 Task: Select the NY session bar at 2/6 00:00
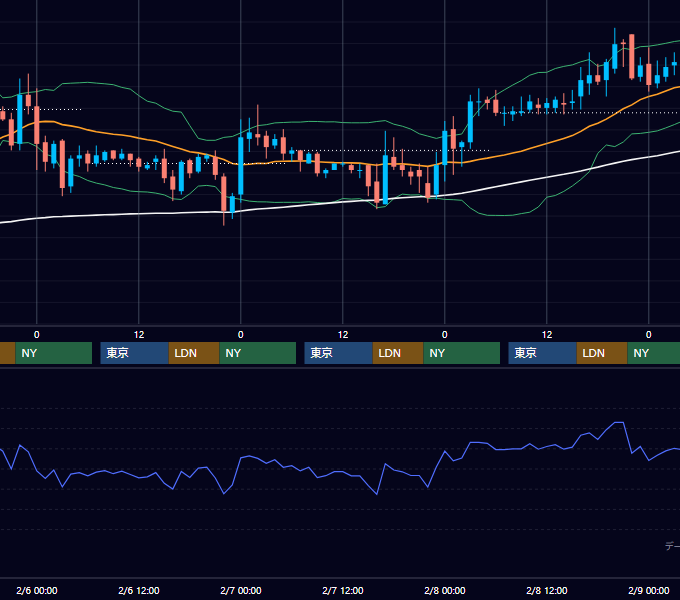[54, 353]
